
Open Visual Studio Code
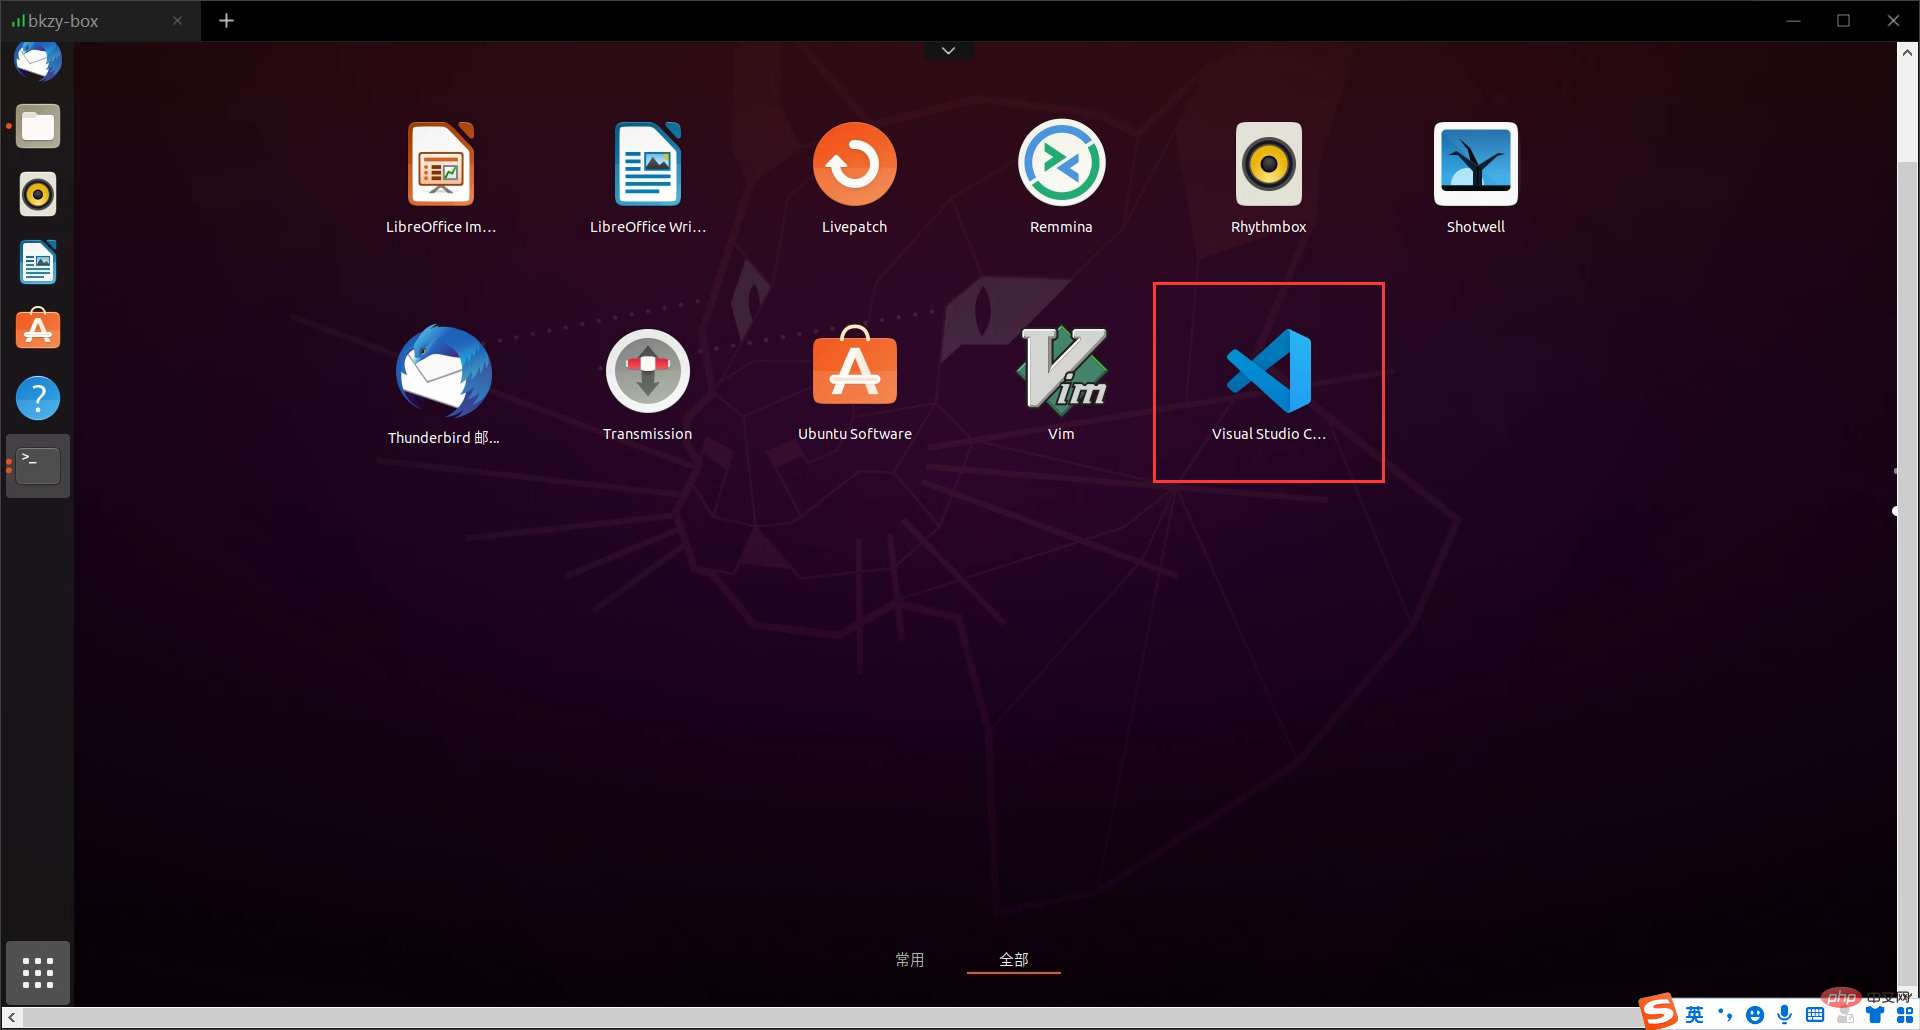pos(1268,385)
